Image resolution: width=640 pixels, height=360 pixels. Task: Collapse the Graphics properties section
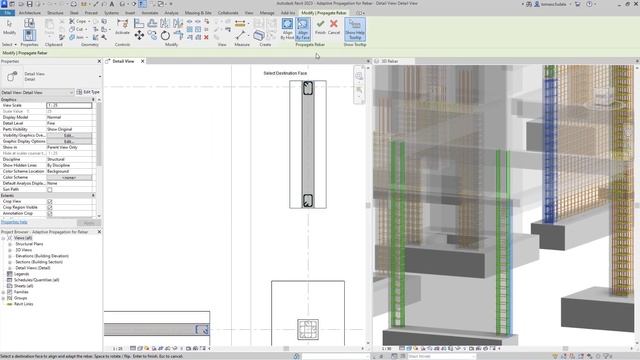(93, 100)
